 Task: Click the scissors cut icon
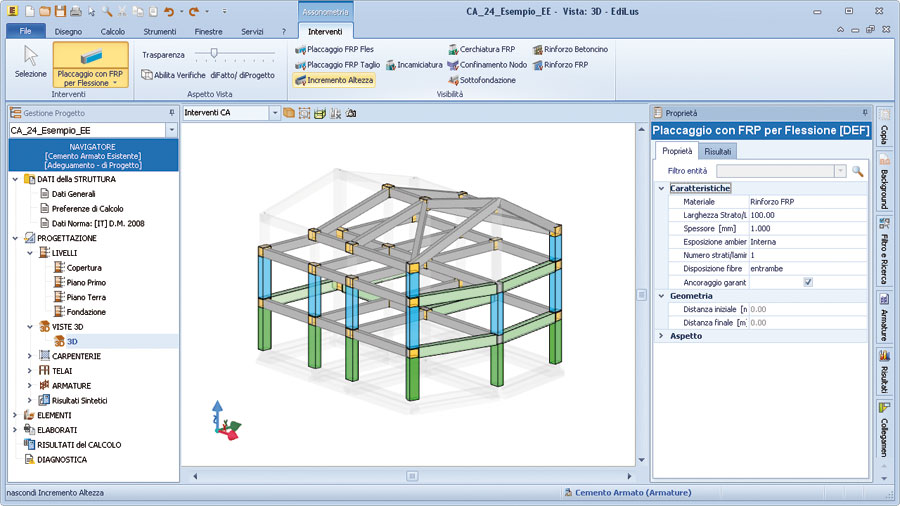122,11
